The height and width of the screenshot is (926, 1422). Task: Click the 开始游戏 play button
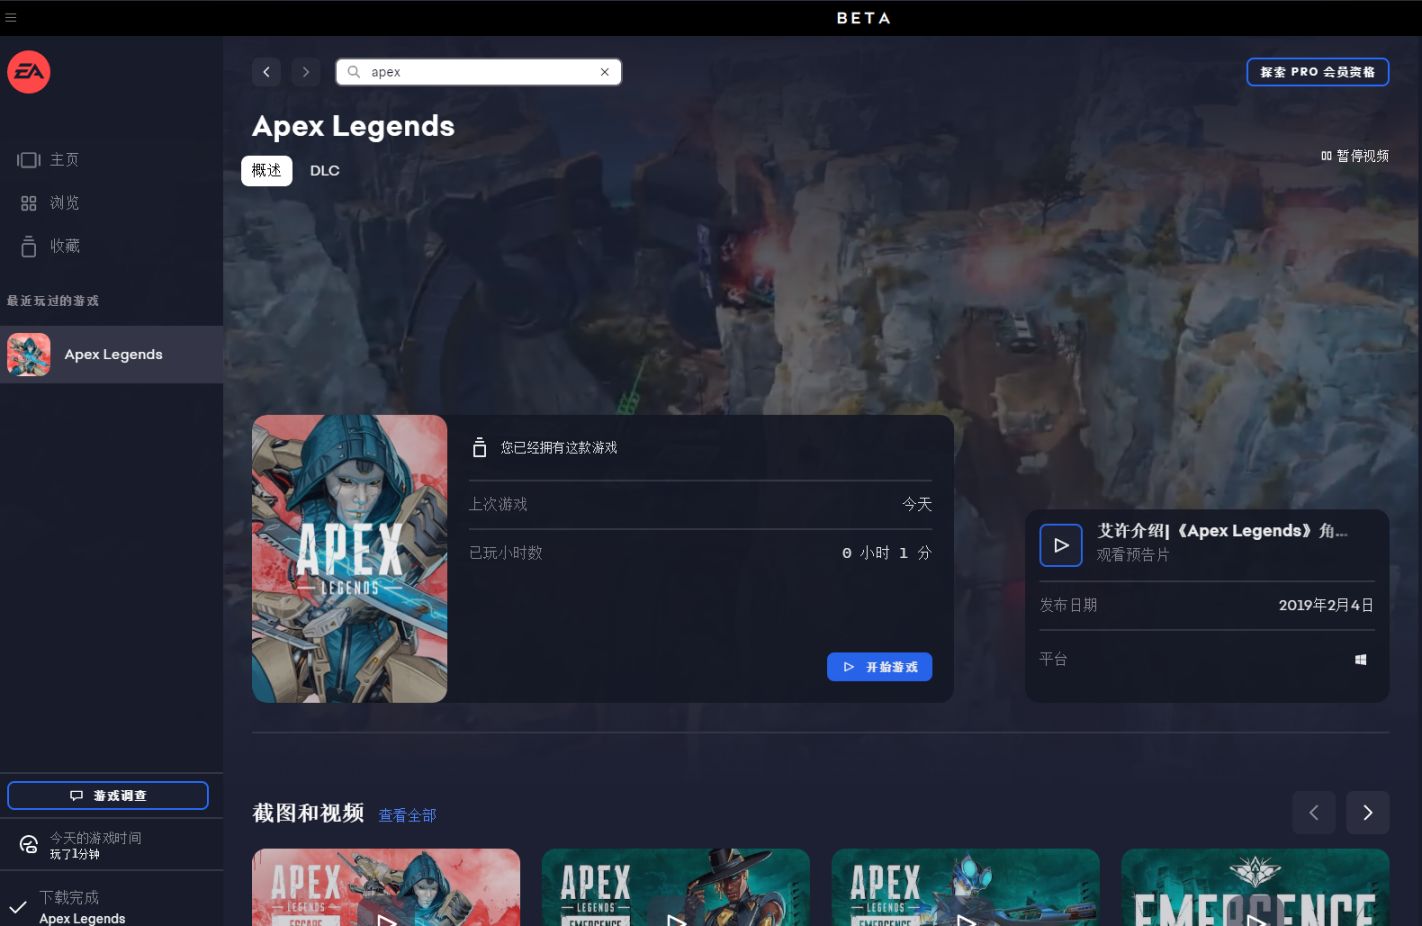880,667
